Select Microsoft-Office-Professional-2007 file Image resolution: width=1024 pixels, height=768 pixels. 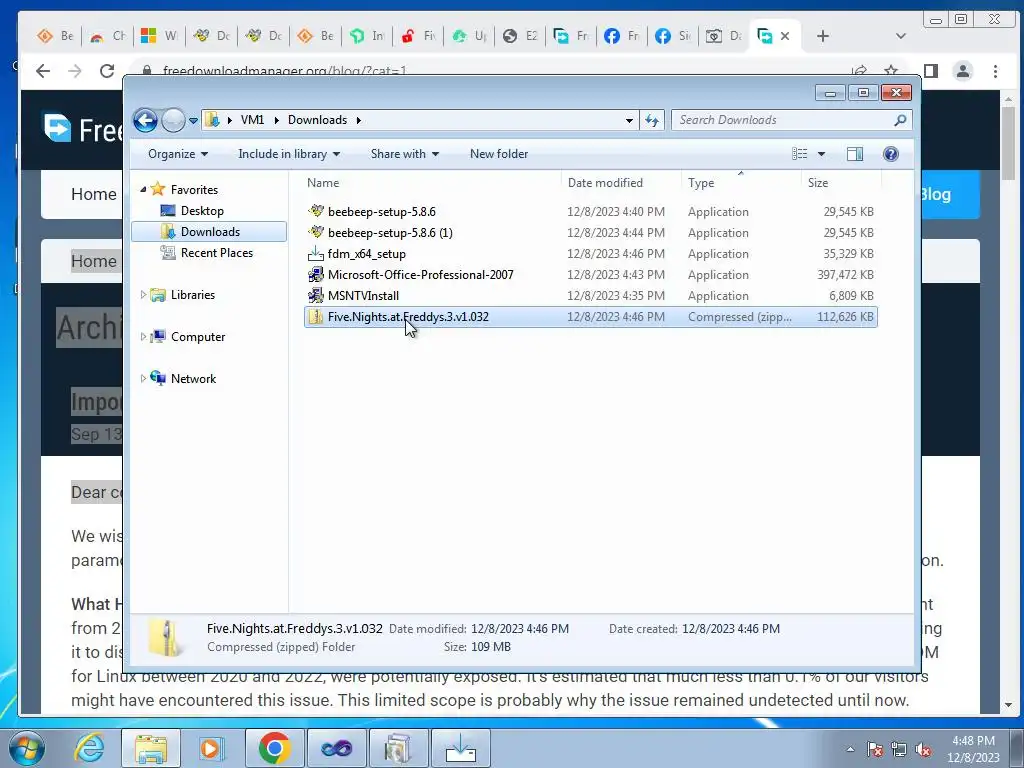click(590, 274)
